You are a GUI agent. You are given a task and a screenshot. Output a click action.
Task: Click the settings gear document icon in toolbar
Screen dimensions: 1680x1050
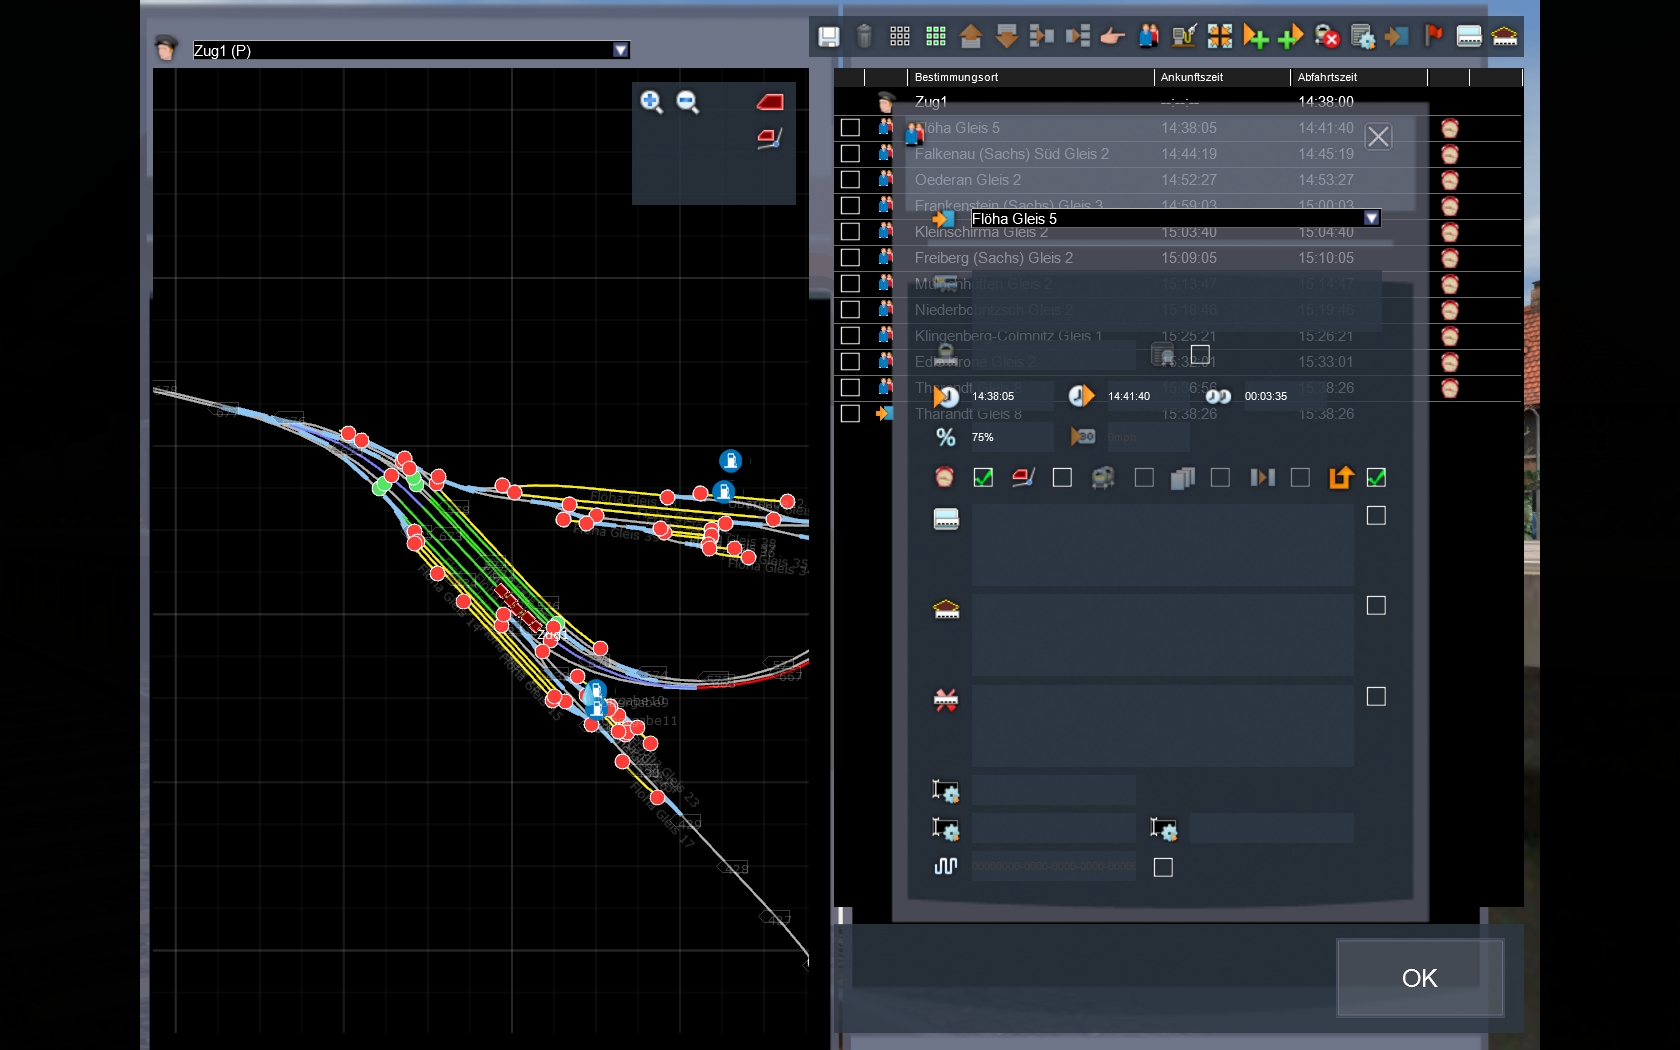1362,37
